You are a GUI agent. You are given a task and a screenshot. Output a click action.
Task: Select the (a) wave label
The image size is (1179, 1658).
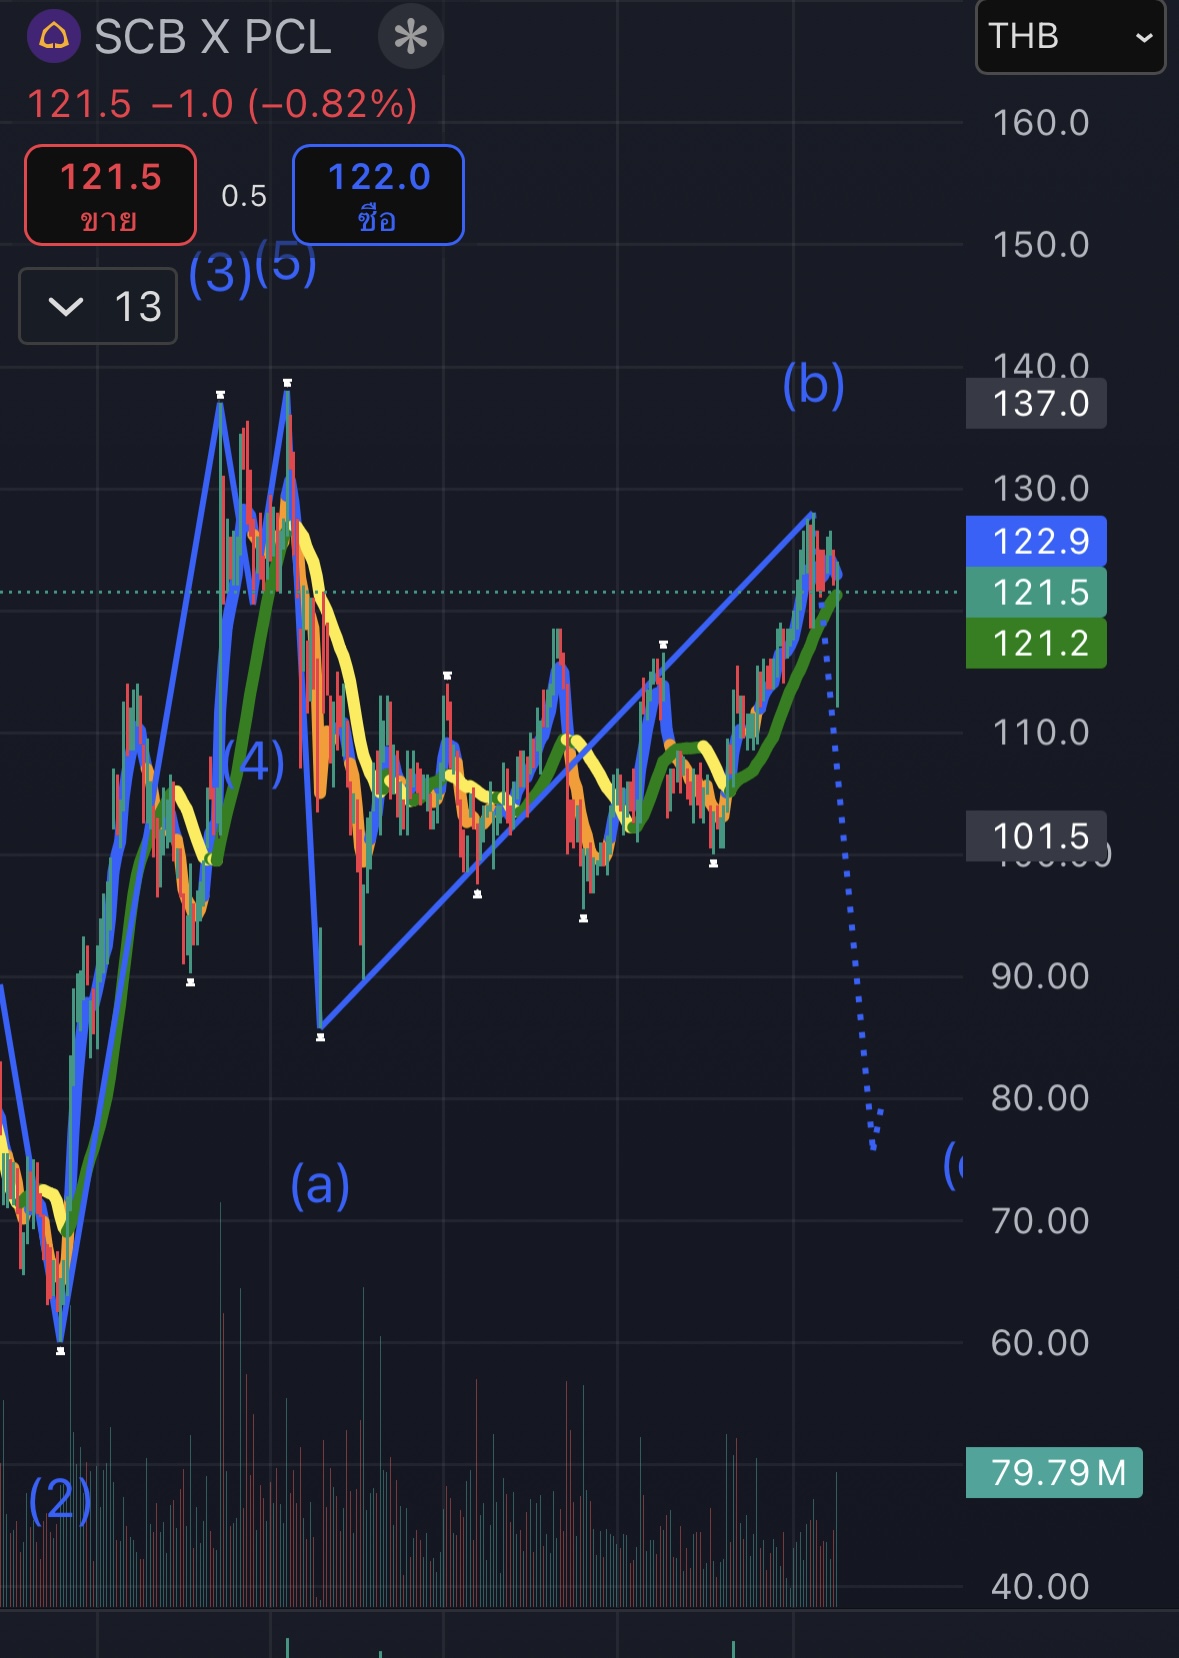click(x=320, y=1185)
